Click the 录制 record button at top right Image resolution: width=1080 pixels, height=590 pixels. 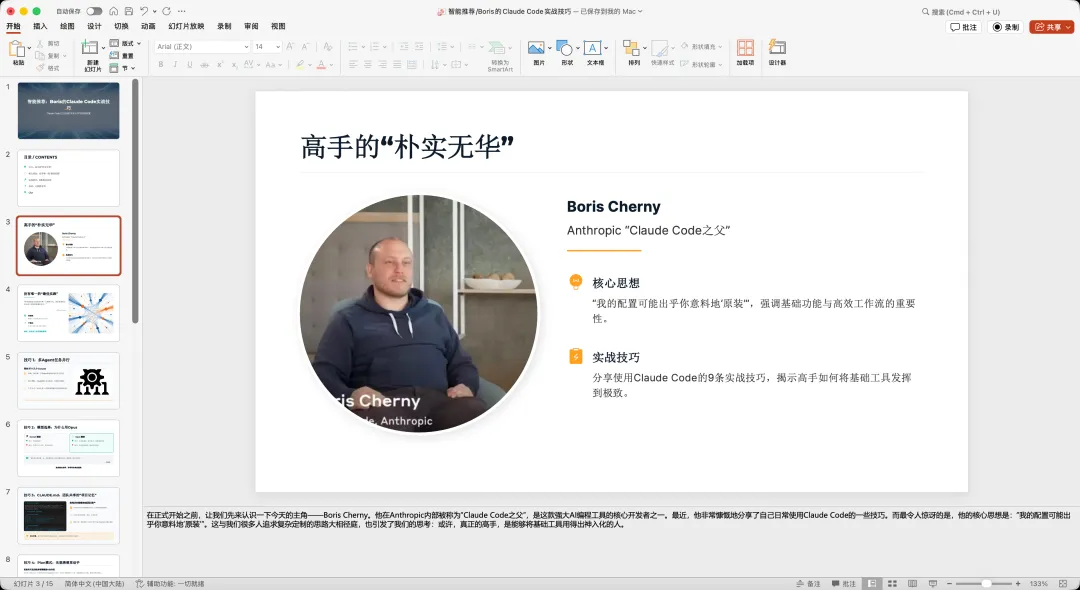[x=1006, y=27]
